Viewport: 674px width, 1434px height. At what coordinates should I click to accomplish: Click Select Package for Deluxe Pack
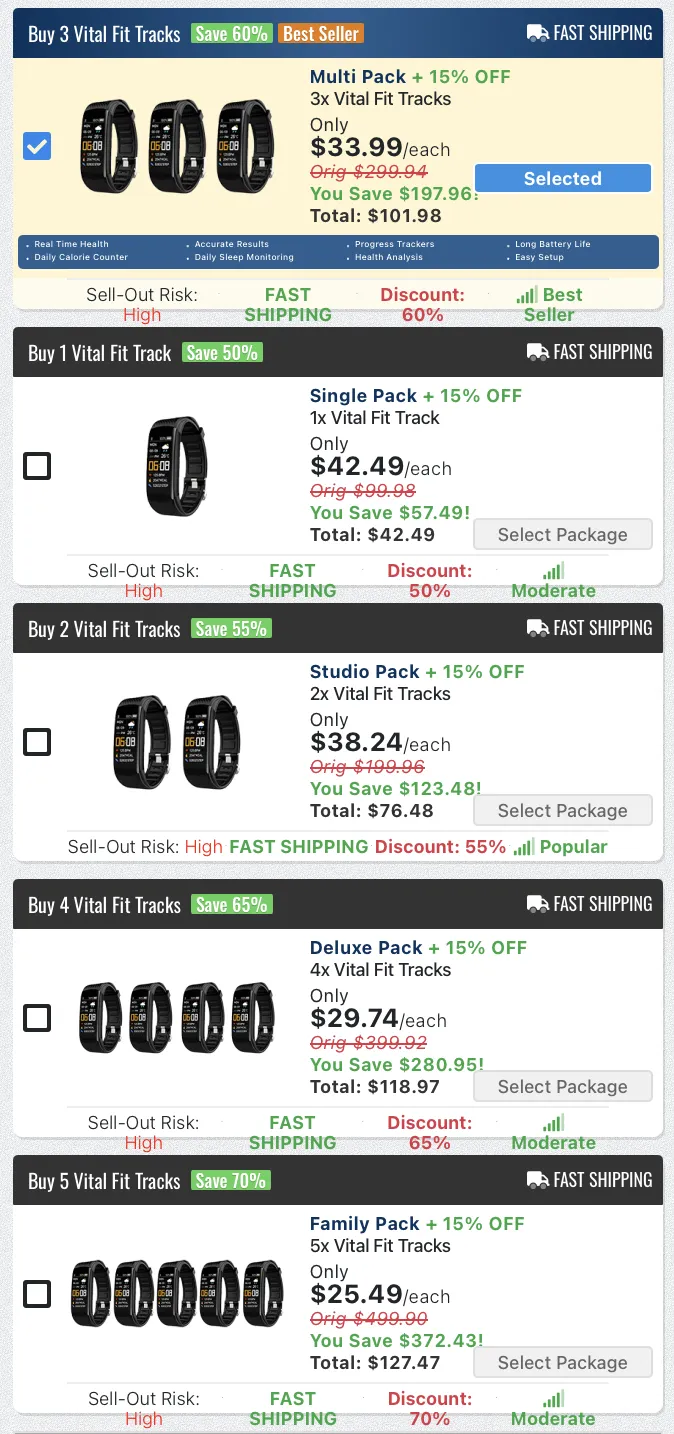(562, 1086)
